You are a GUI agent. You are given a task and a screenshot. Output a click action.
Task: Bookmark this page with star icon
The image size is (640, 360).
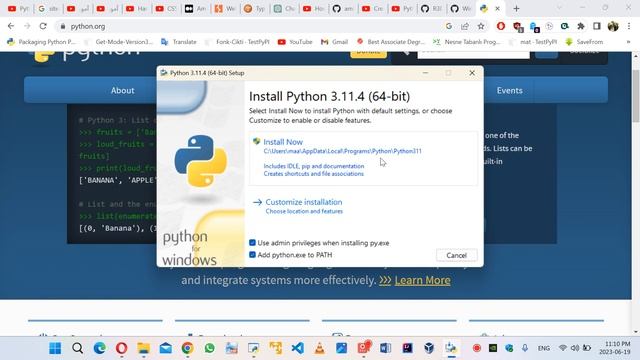tap(481, 26)
